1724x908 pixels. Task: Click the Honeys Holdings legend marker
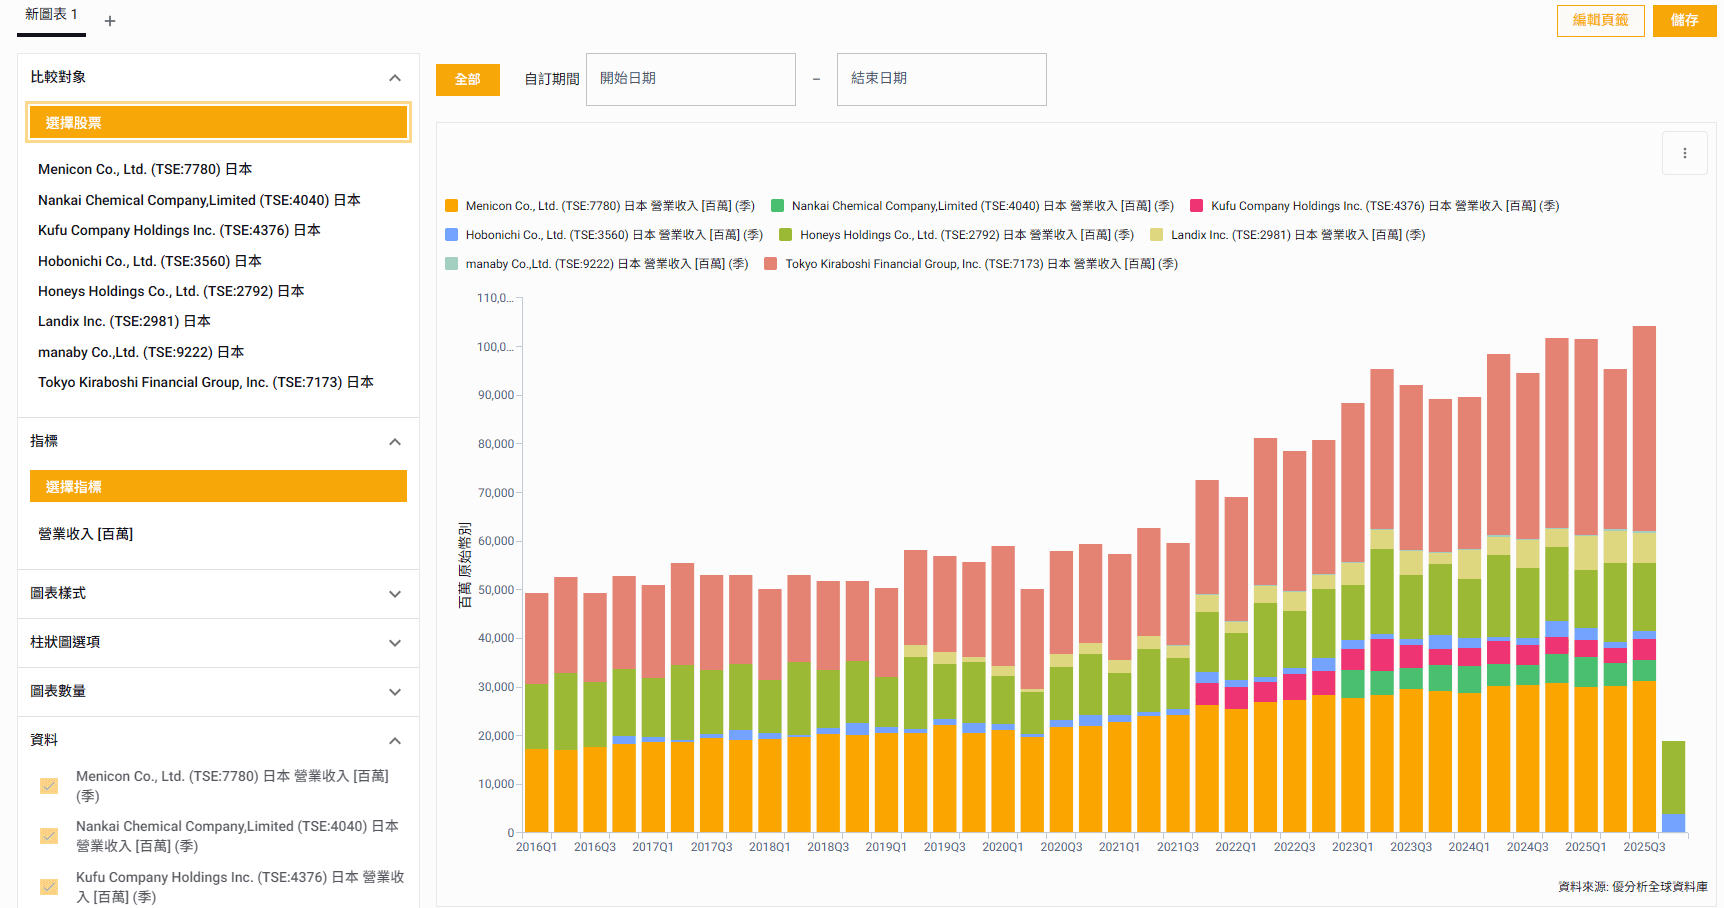785,235
